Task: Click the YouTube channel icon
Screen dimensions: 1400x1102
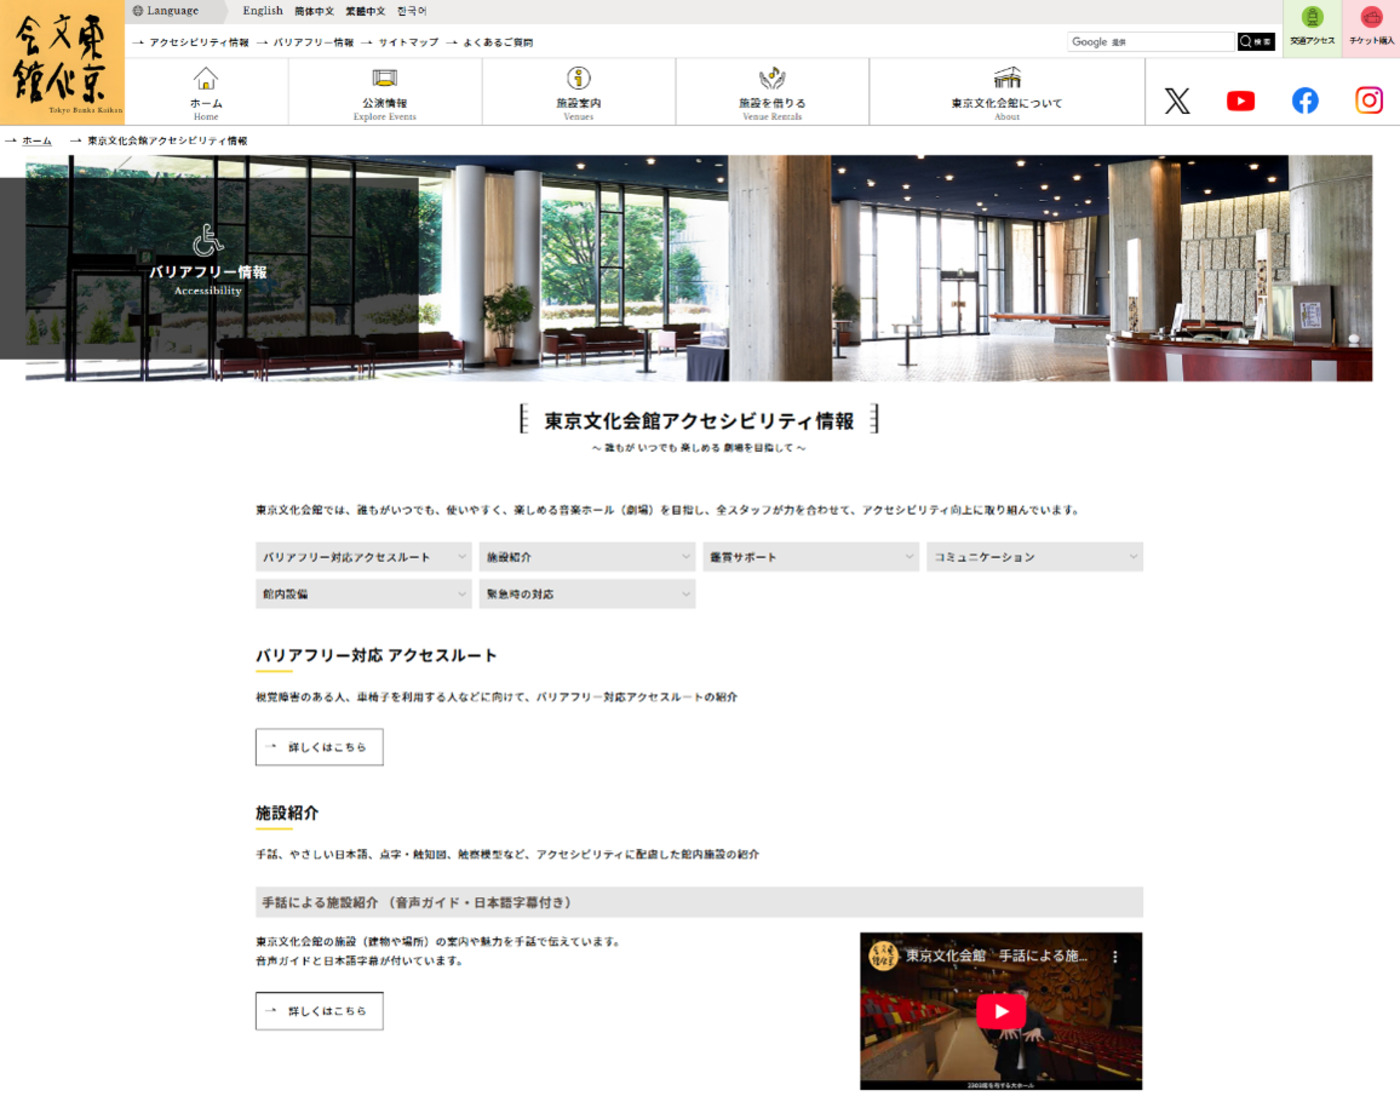Action: click(1240, 100)
